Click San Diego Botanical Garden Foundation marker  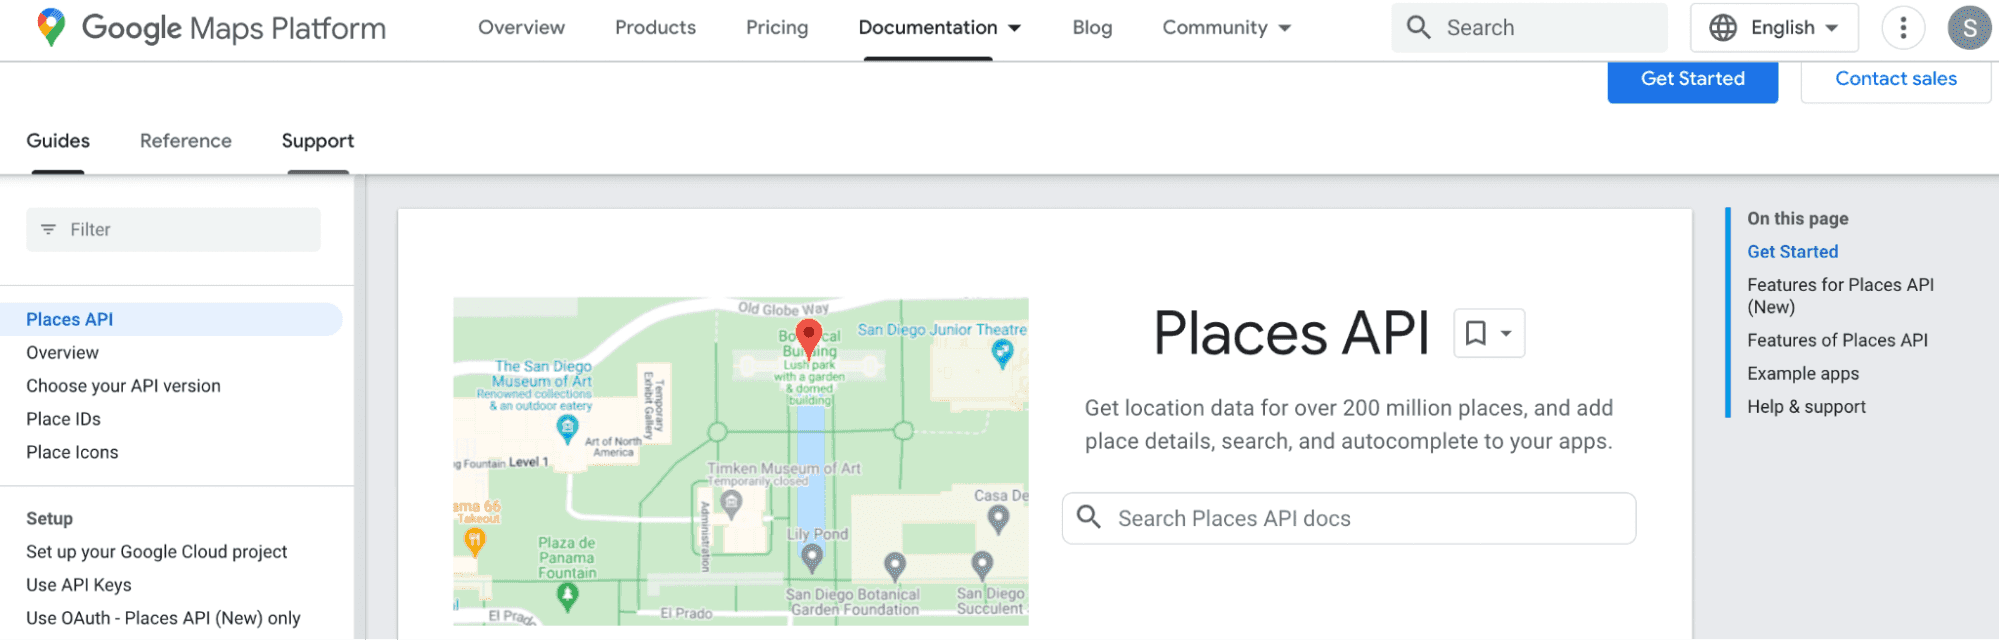coord(895,567)
